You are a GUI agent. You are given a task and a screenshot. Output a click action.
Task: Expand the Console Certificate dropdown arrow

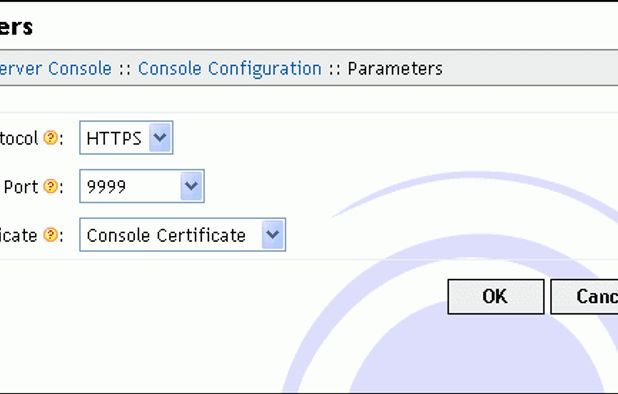pyautogui.click(x=273, y=235)
